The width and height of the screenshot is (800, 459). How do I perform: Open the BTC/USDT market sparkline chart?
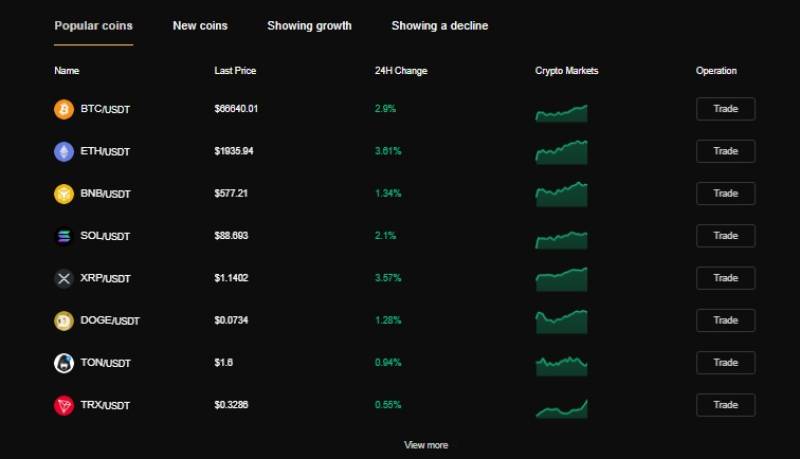point(561,113)
